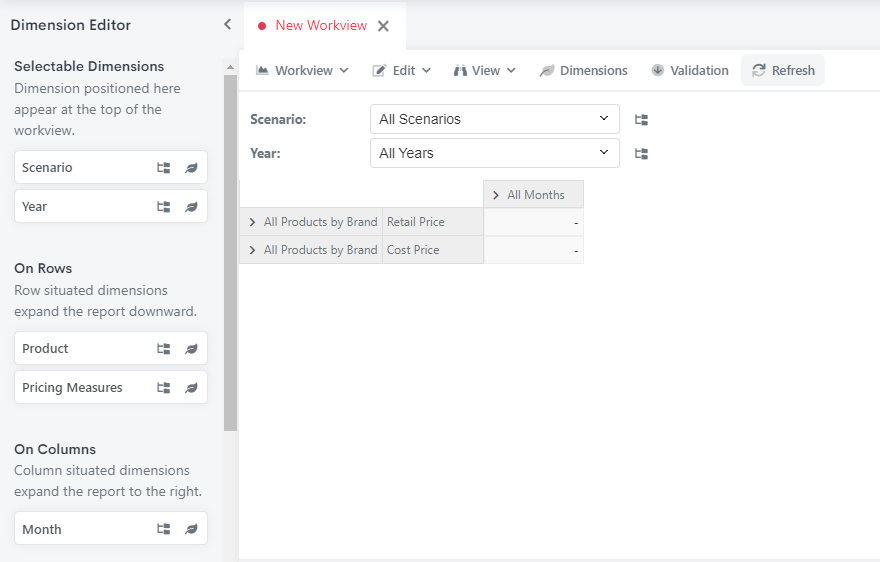This screenshot has height=562, width=880.
Task: Click the Dimensions toolbar button
Action: pos(584,70)
